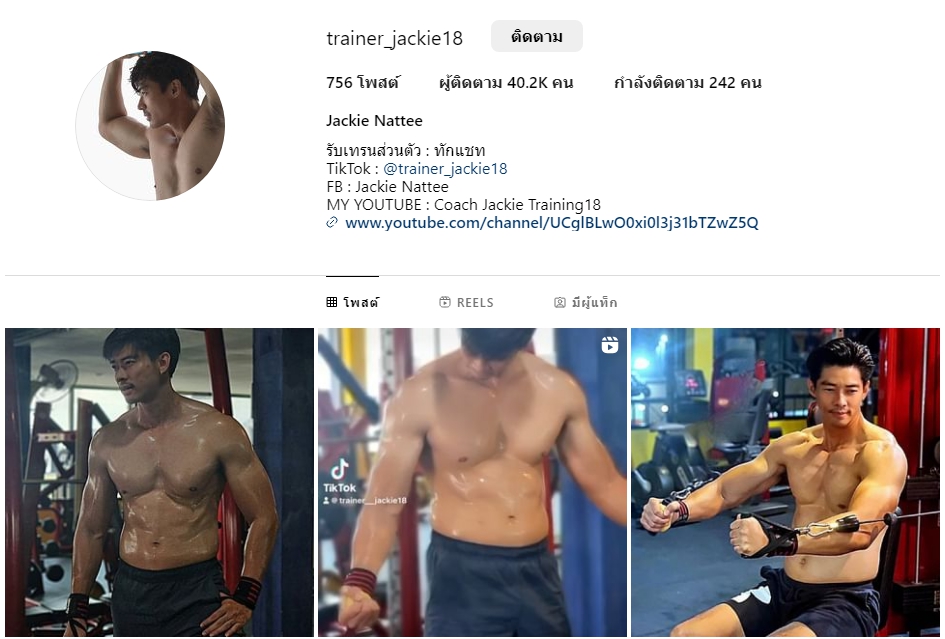Screen dimensions: 945x639
Task: Open the first gym post thumbnail
Action: click(160, 482)
